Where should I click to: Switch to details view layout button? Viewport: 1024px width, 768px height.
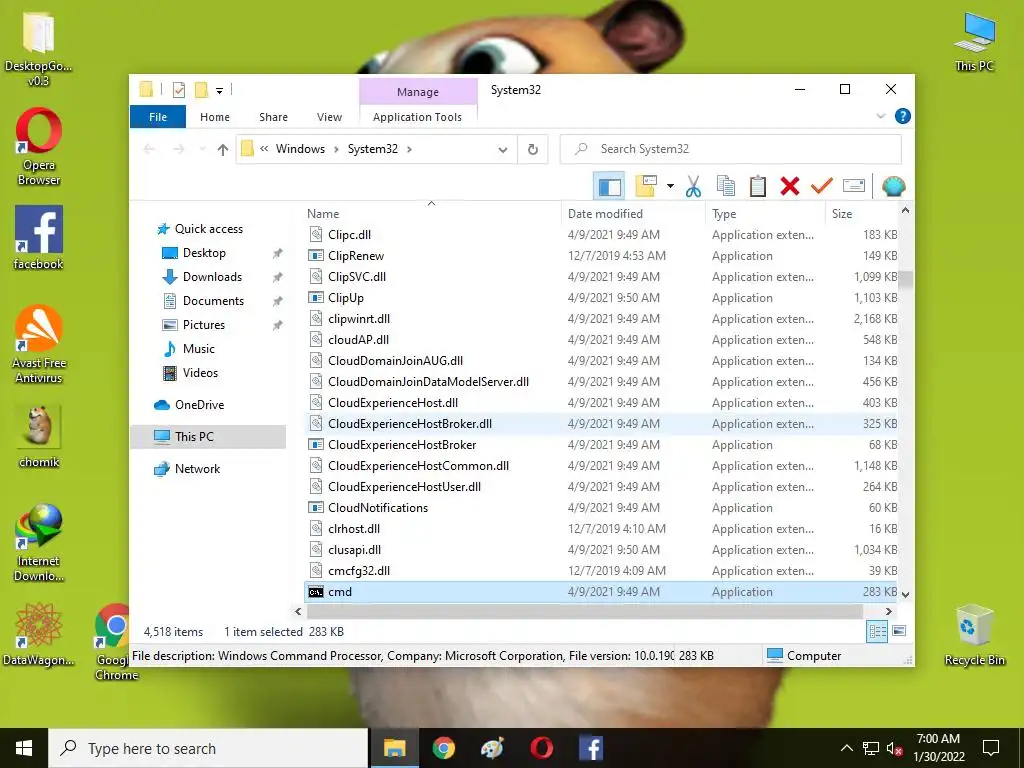877,632
